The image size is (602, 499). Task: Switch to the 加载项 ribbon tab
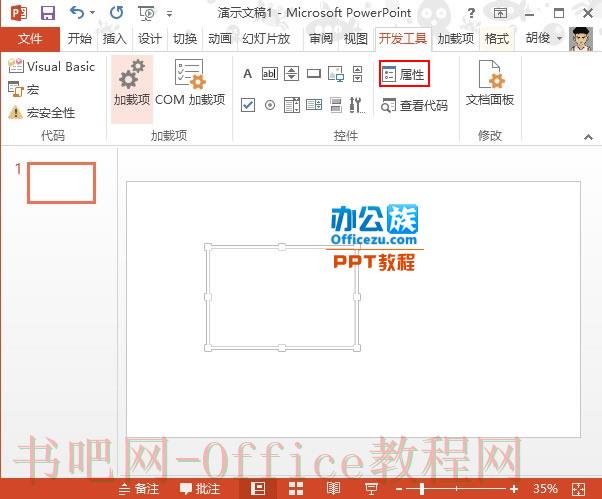tap(455, 39)
